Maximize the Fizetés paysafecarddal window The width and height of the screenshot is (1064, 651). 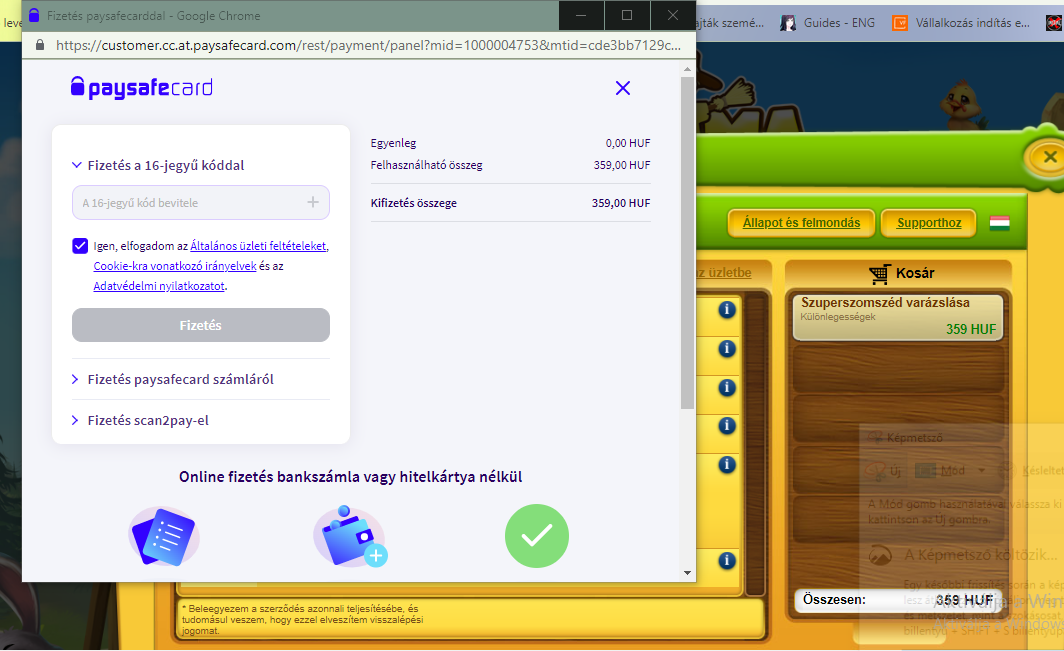coord(627,15)
